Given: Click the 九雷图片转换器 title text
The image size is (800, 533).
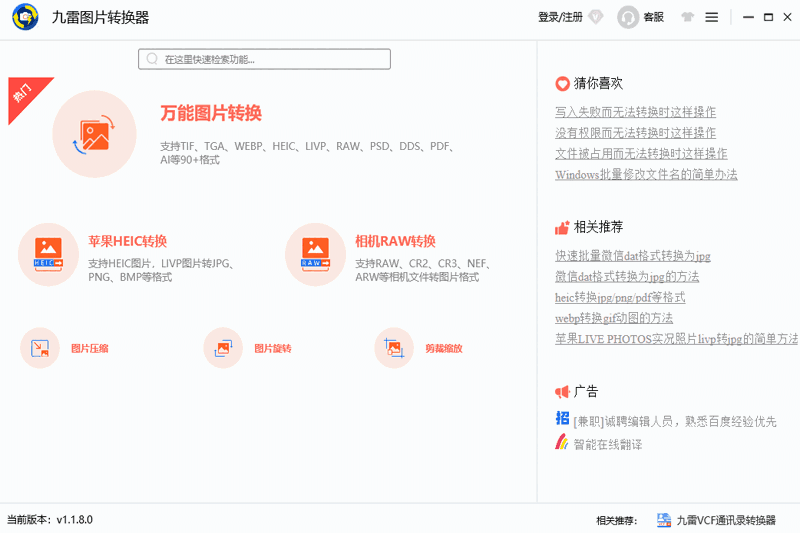Looking at the screenshot, I should tap(101, 18).
